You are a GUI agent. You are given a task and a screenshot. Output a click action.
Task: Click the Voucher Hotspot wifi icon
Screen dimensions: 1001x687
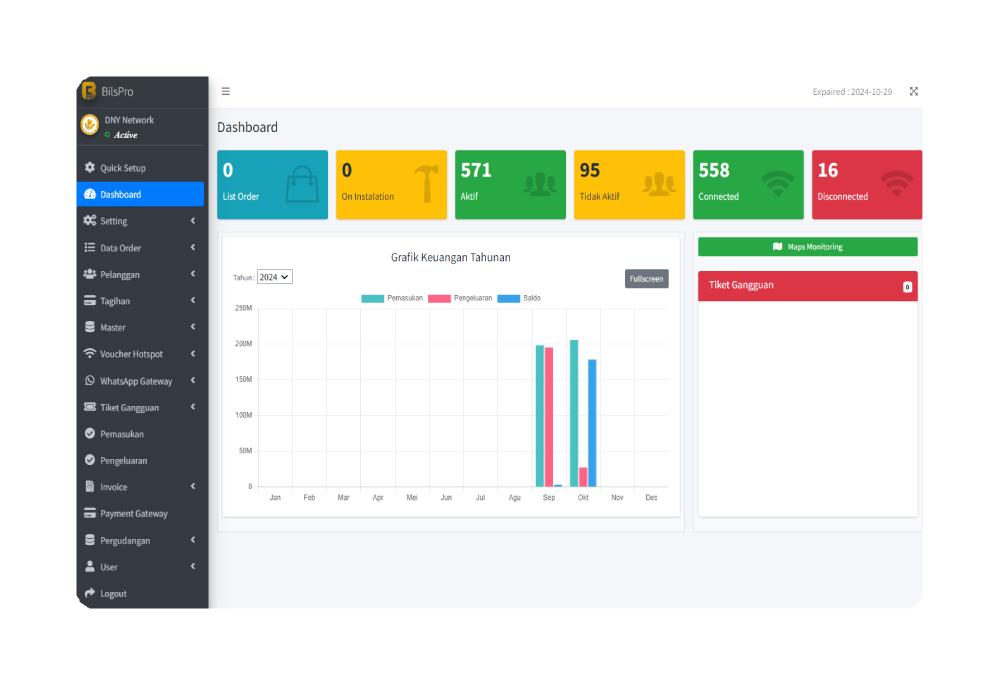[x=90, y=353]
